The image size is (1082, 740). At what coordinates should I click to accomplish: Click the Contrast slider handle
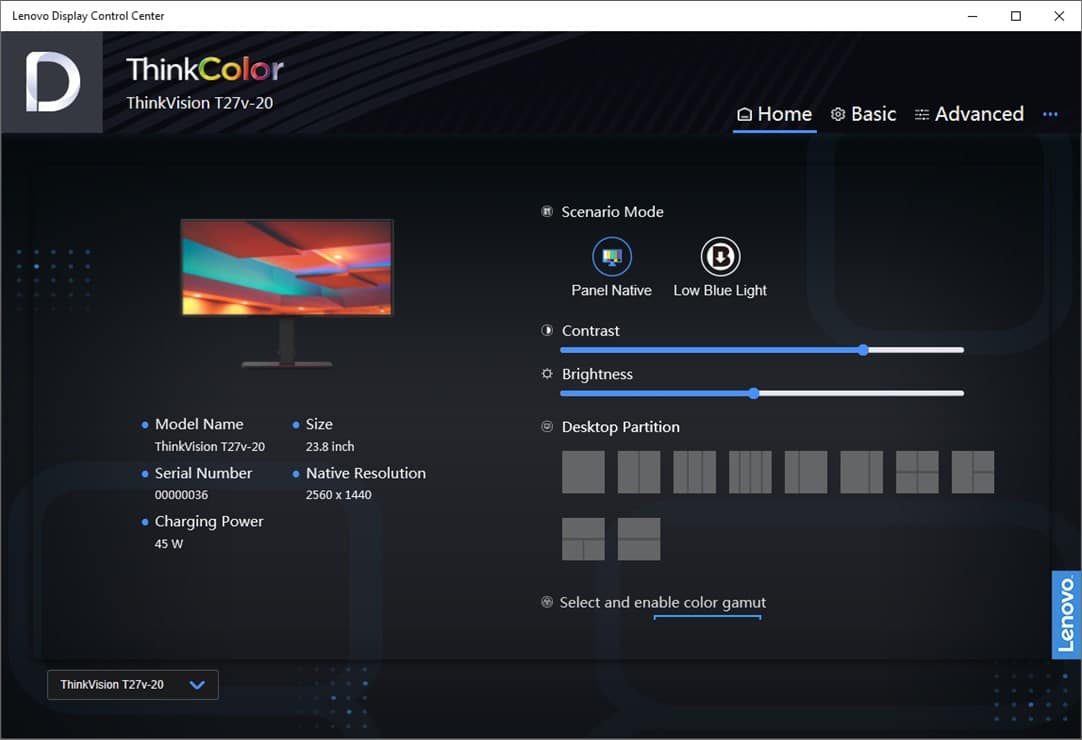point(863,350)
